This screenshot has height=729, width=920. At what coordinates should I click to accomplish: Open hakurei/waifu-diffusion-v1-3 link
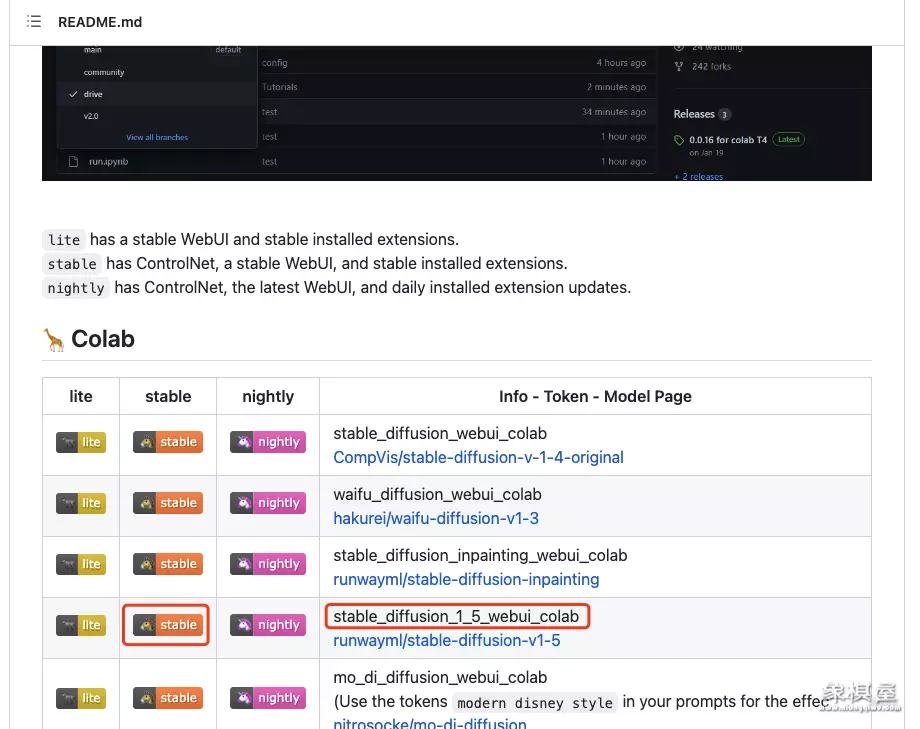(436, 518)
